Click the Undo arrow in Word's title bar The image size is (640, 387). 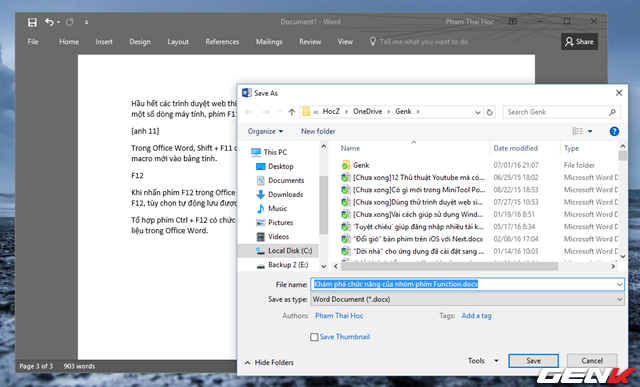[49, 22]
